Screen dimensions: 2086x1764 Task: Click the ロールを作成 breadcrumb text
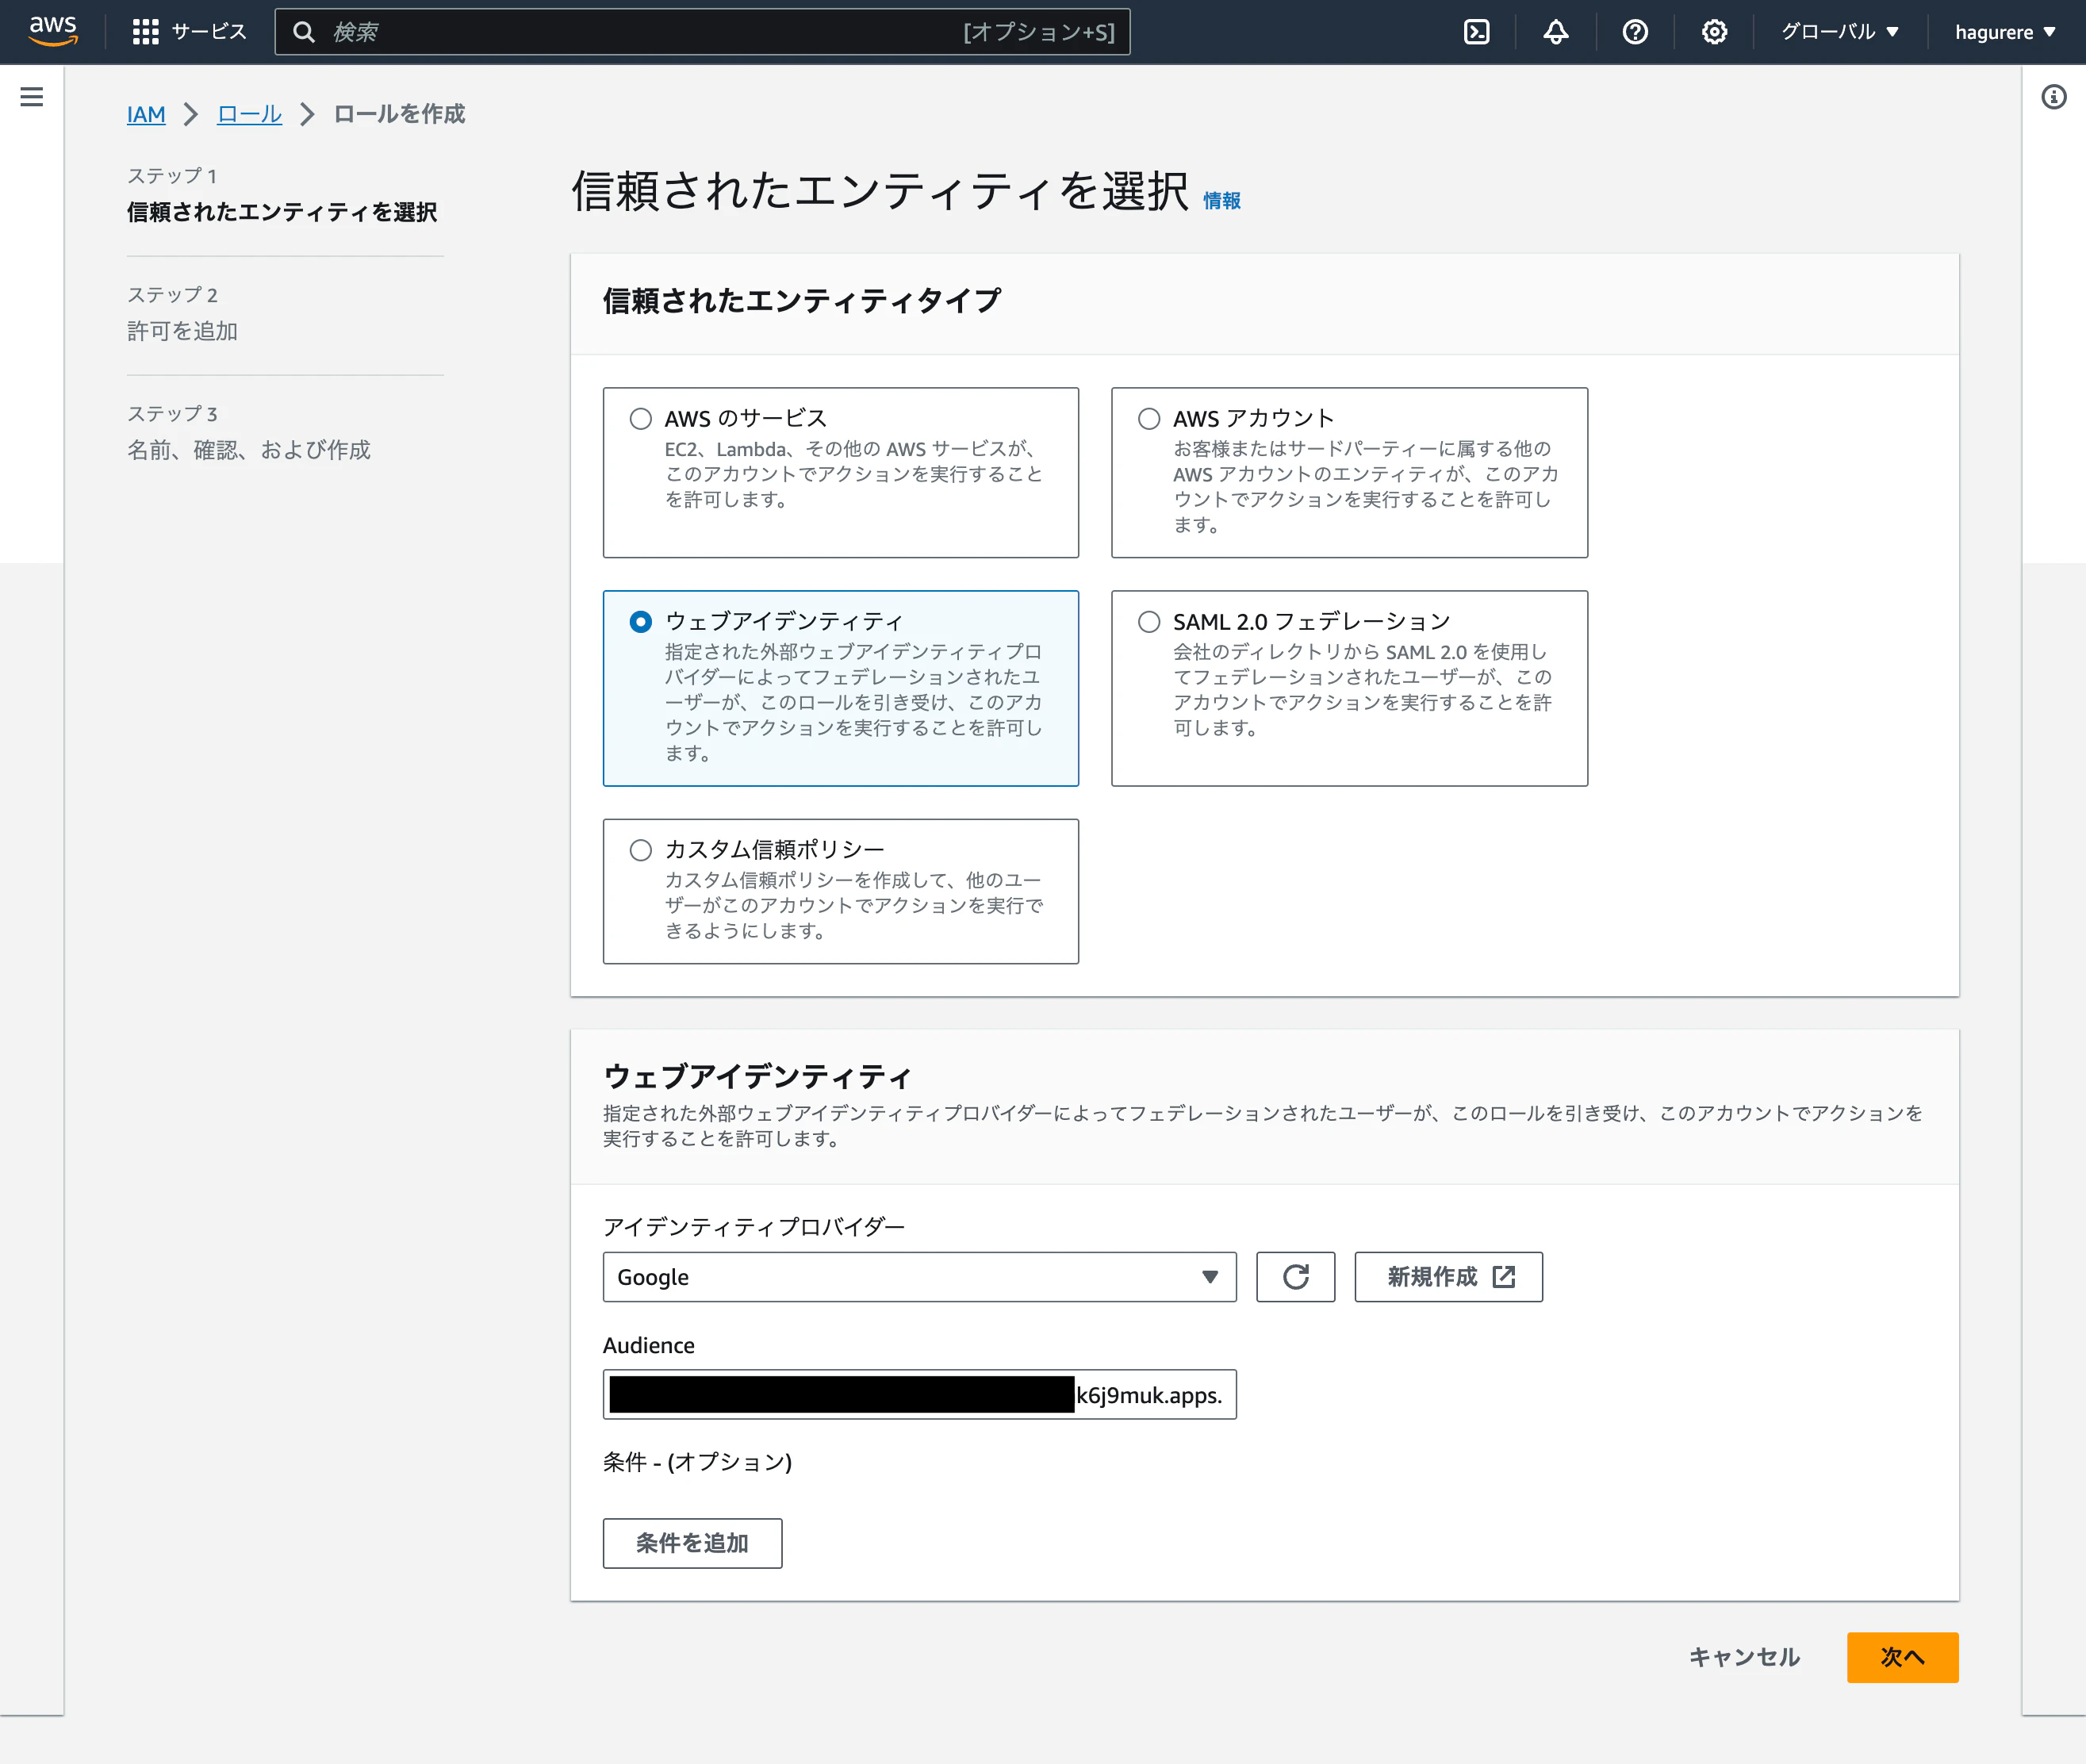click(399, 114)
